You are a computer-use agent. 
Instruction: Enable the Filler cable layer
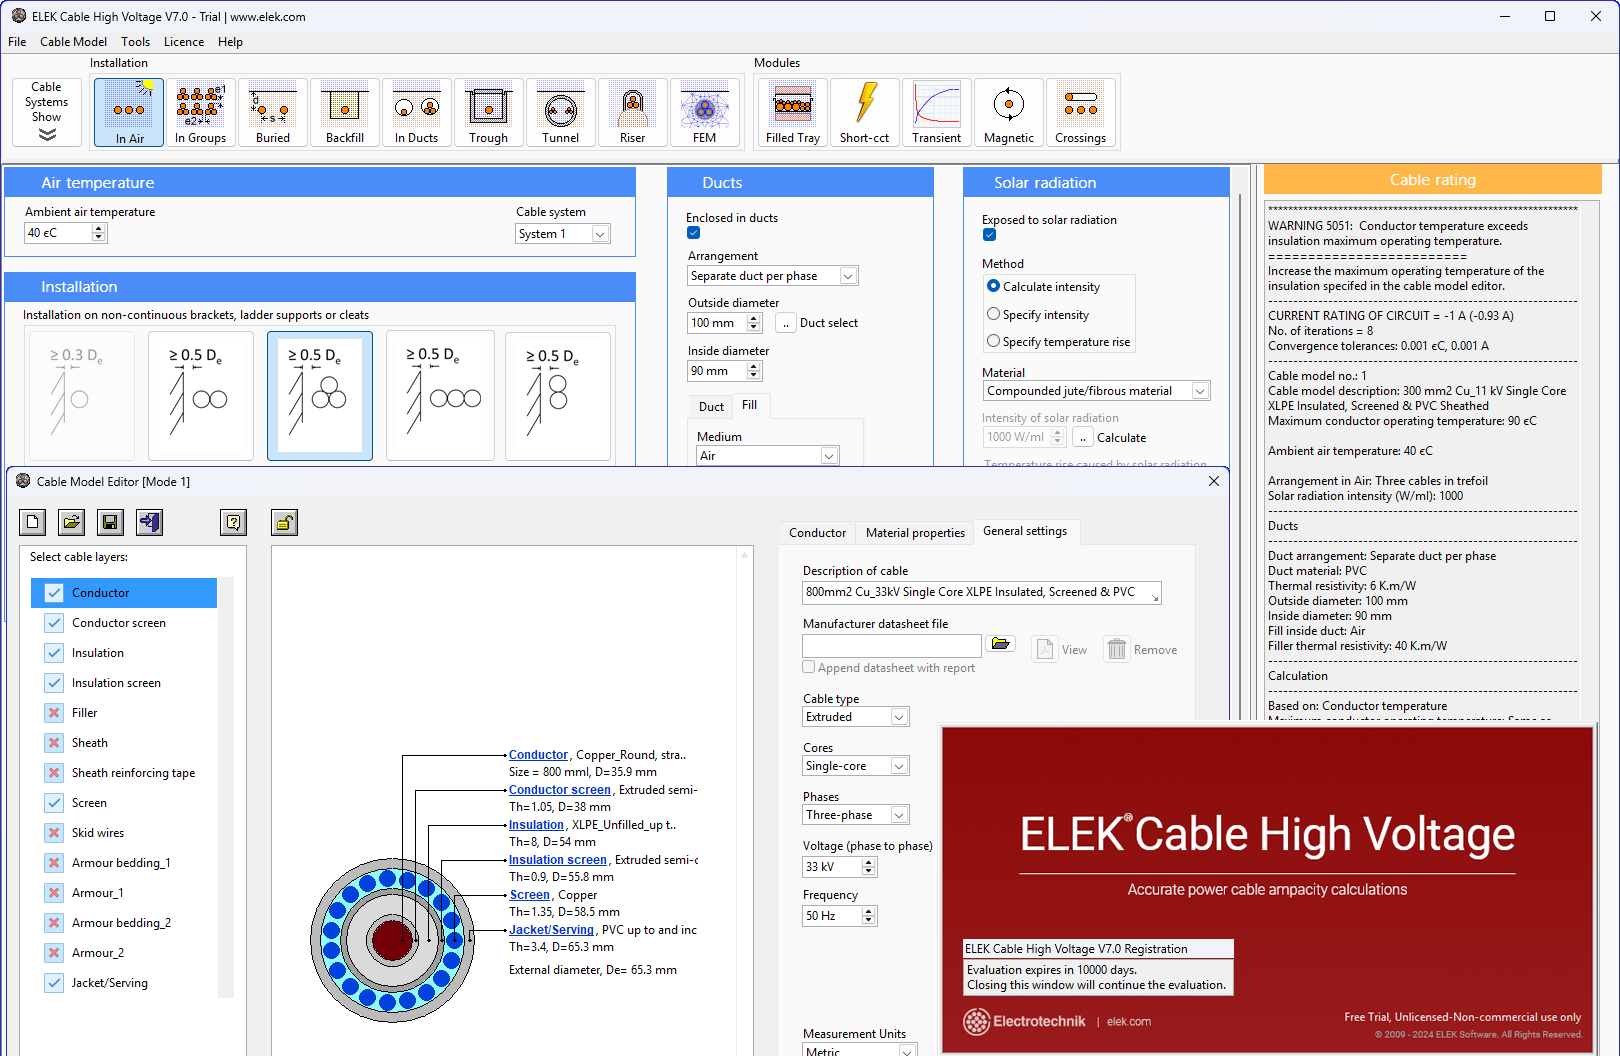[54, 713]
